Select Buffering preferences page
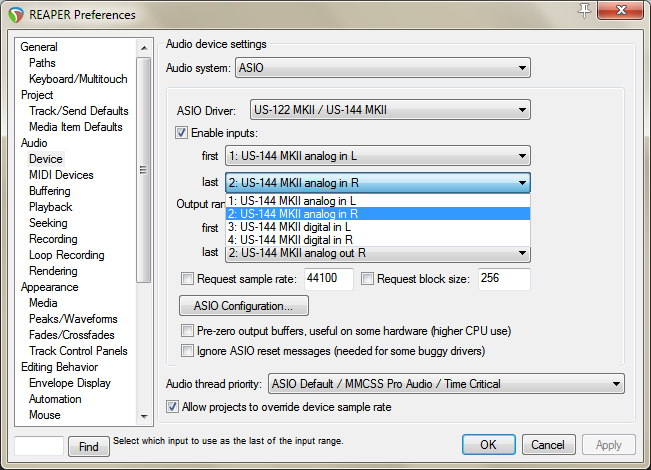Screen dimensions: 651x470 point(50,191)
